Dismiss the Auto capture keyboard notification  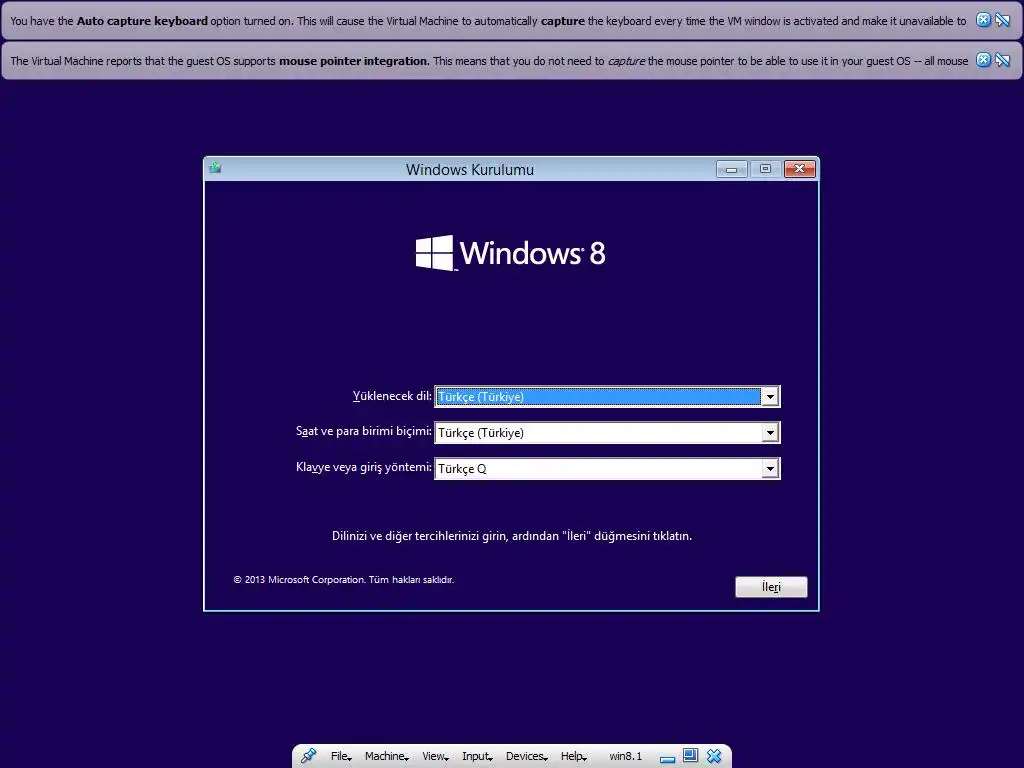point(983,20)
